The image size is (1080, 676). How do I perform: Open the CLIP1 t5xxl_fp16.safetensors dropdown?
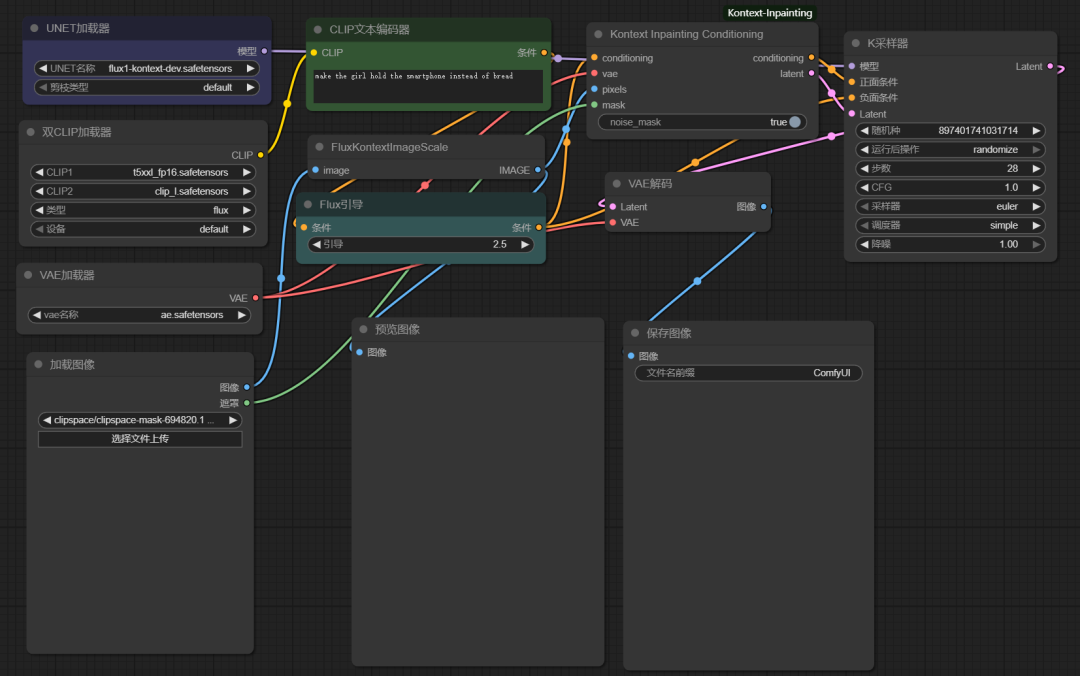tap(143, 172)
